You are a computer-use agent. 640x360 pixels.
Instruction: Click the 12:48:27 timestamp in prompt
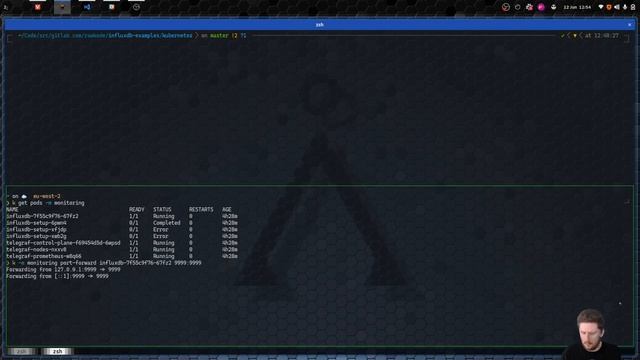(x=606, y=36)
